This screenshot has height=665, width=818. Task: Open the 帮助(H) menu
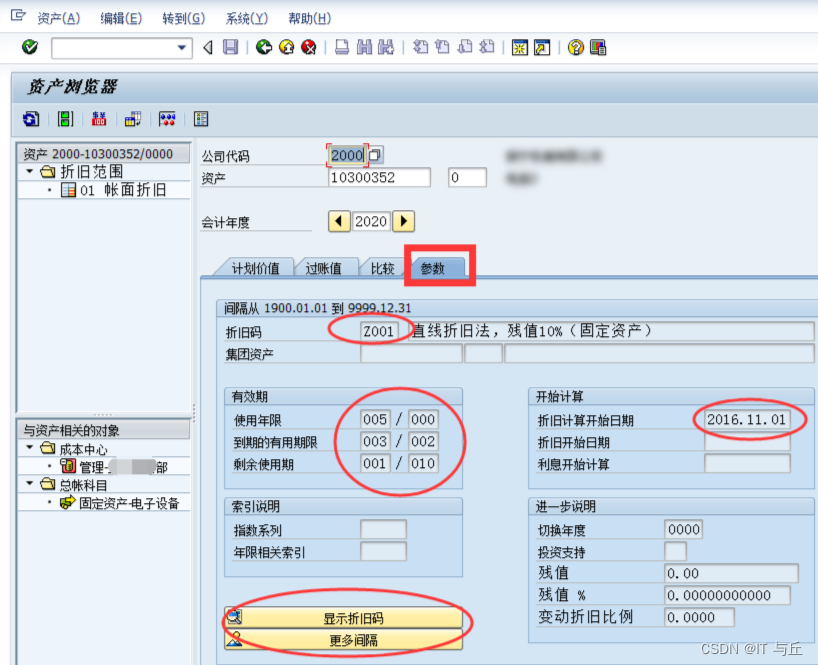309,19
